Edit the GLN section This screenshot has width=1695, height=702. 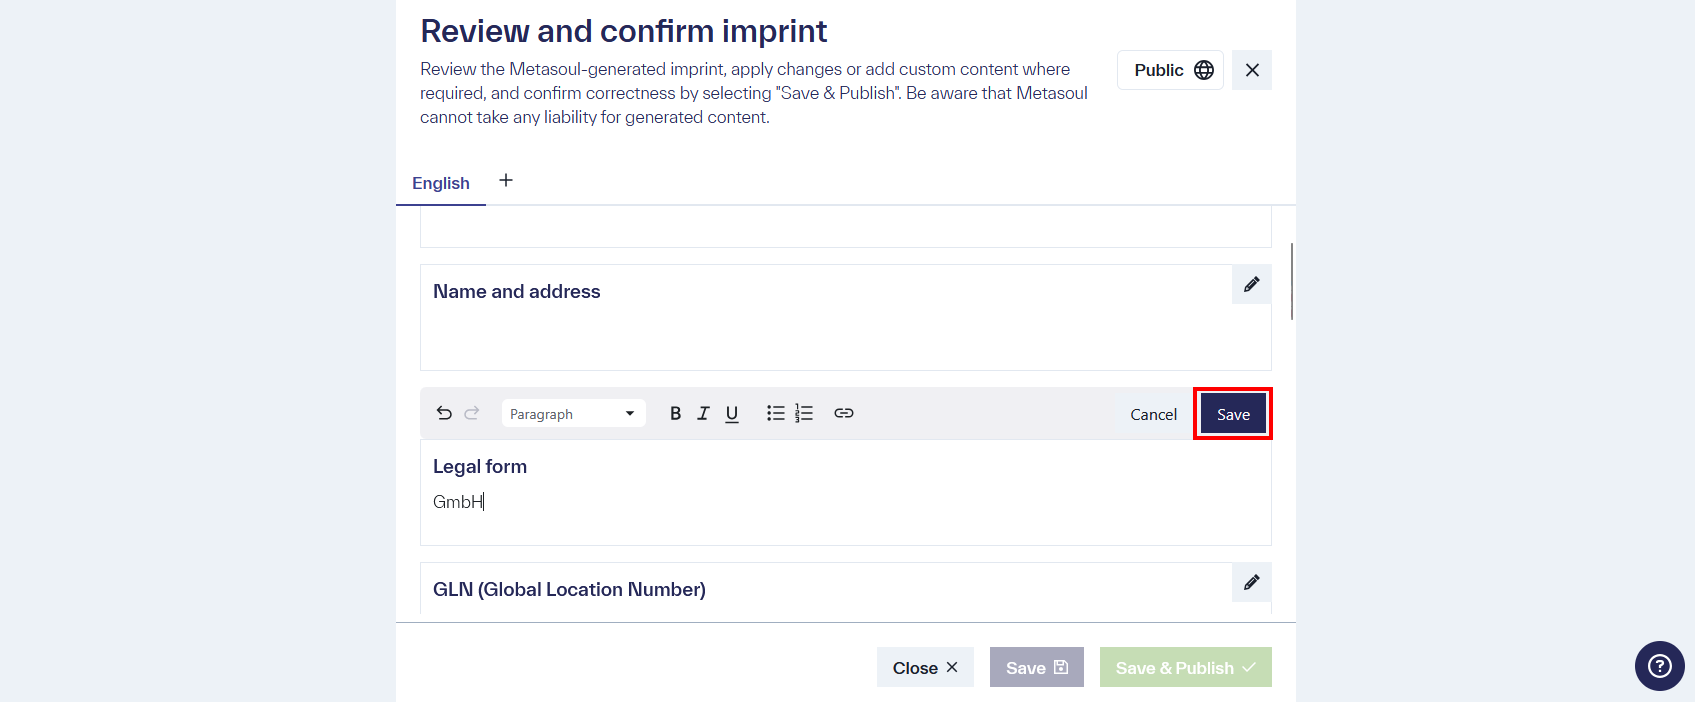(x=1251, y=582)
